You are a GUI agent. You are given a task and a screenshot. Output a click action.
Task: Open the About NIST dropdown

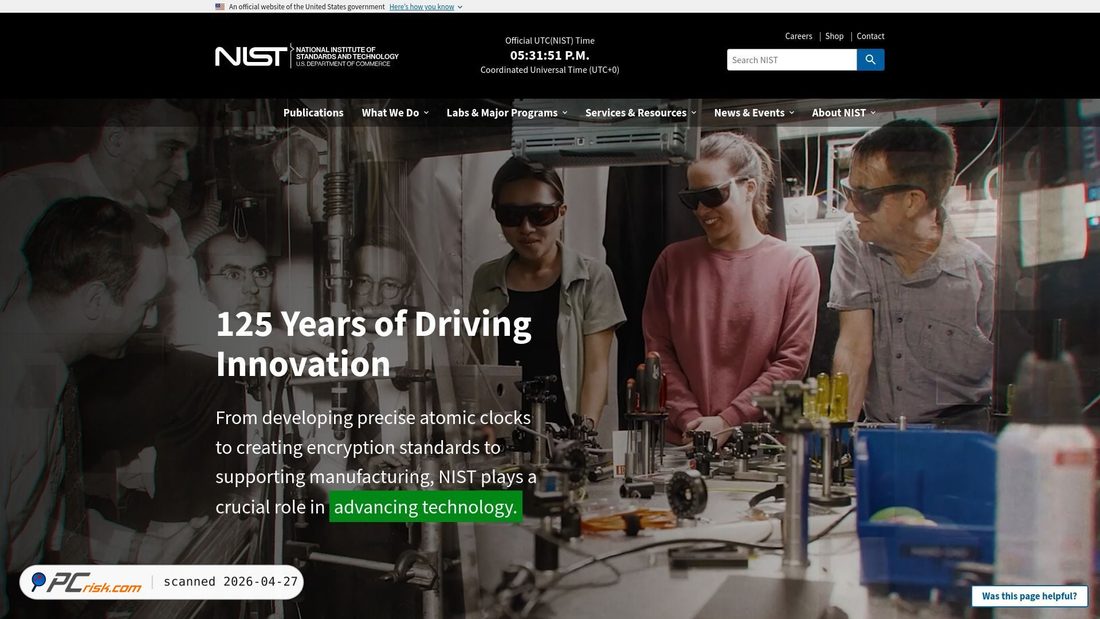click(843, 113)
